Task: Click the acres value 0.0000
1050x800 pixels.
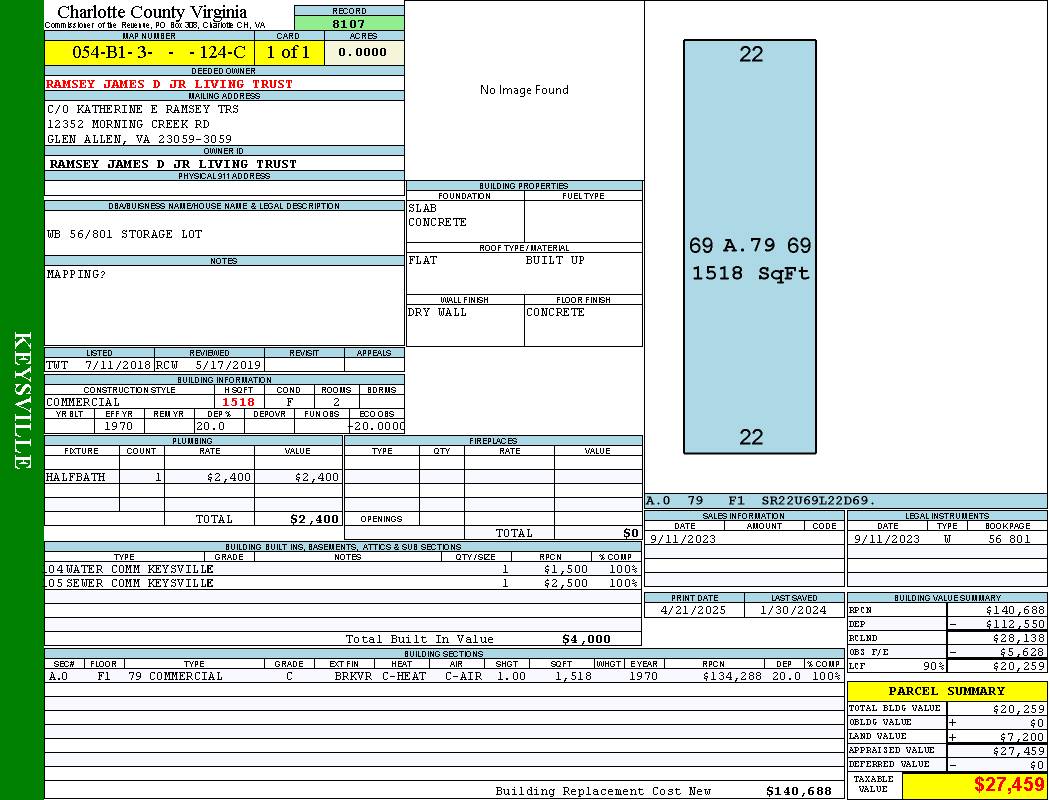Action: point(362,52)
